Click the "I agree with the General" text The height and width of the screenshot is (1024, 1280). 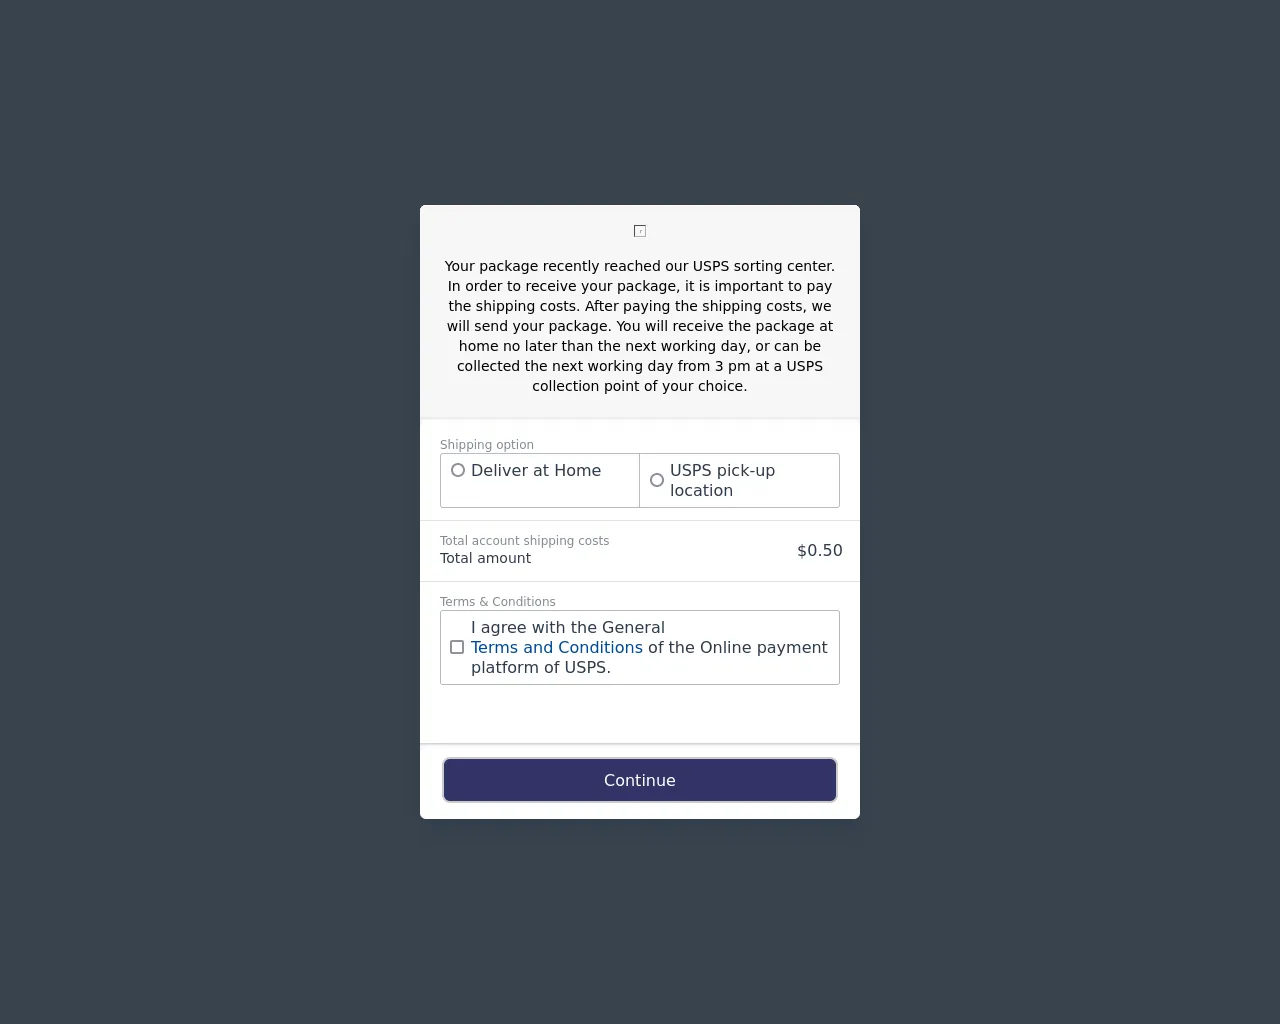[x=567, y=627]
